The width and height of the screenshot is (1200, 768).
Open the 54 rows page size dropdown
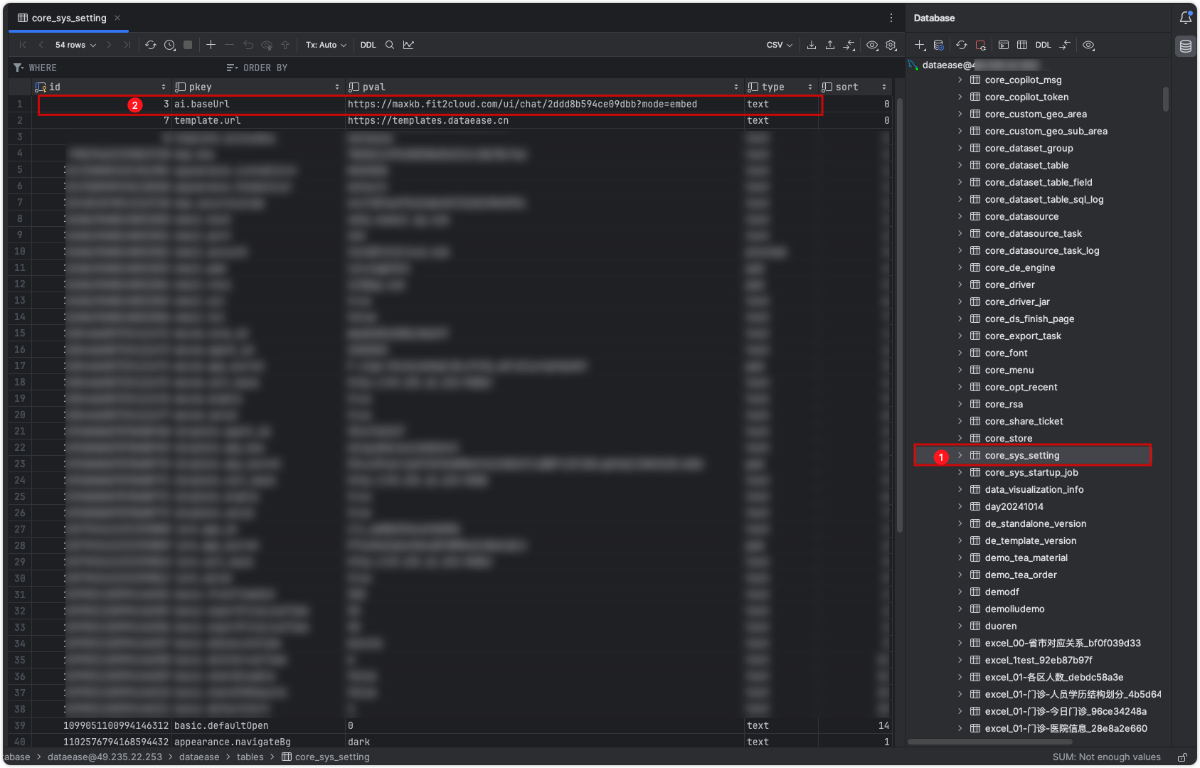coord(74,45)
